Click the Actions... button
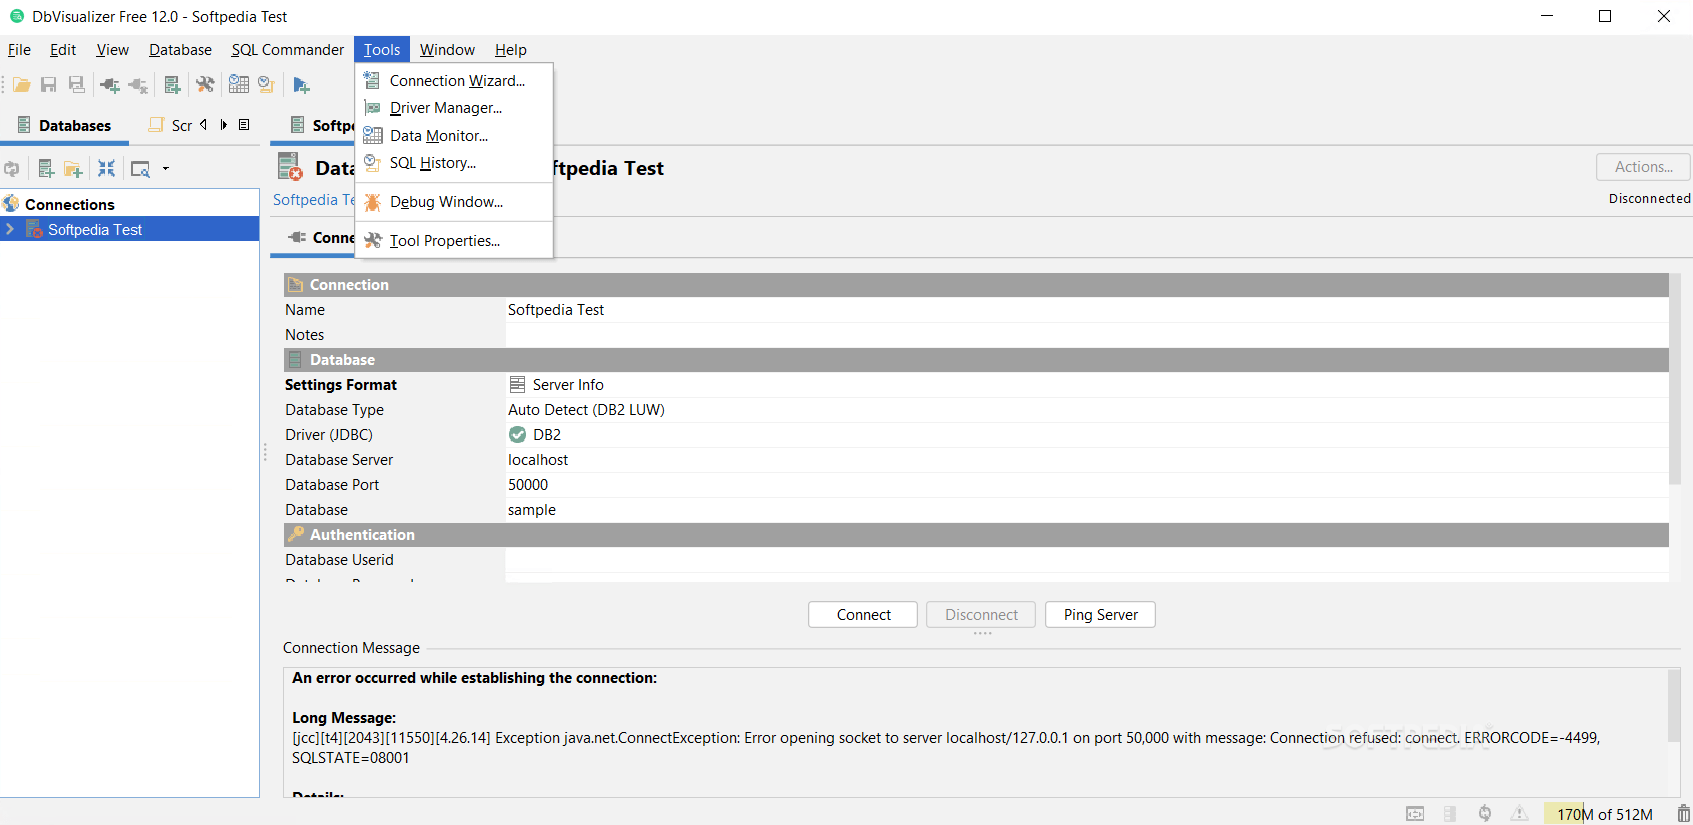 1643,167
